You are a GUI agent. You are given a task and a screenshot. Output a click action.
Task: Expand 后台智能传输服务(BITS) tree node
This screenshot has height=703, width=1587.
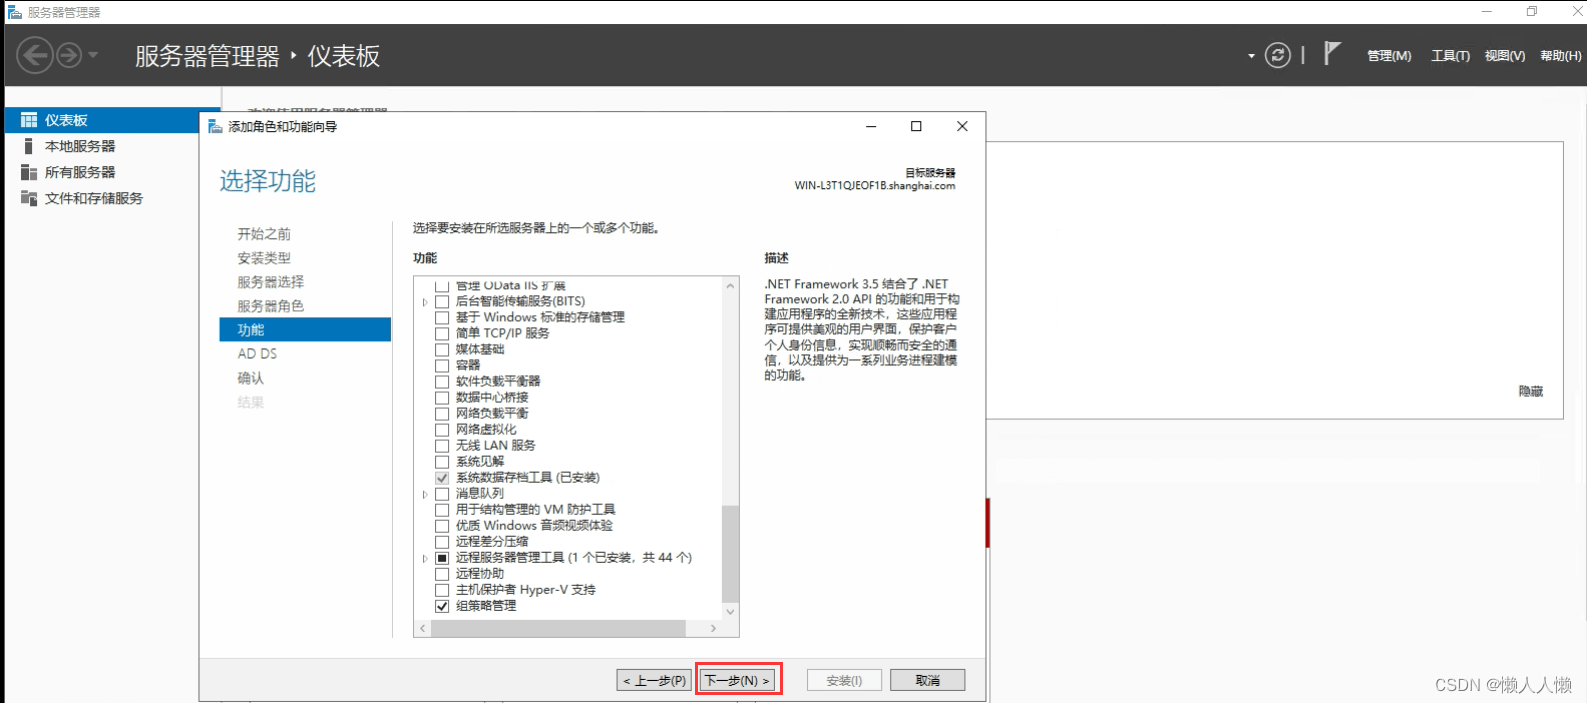point(425,301)
